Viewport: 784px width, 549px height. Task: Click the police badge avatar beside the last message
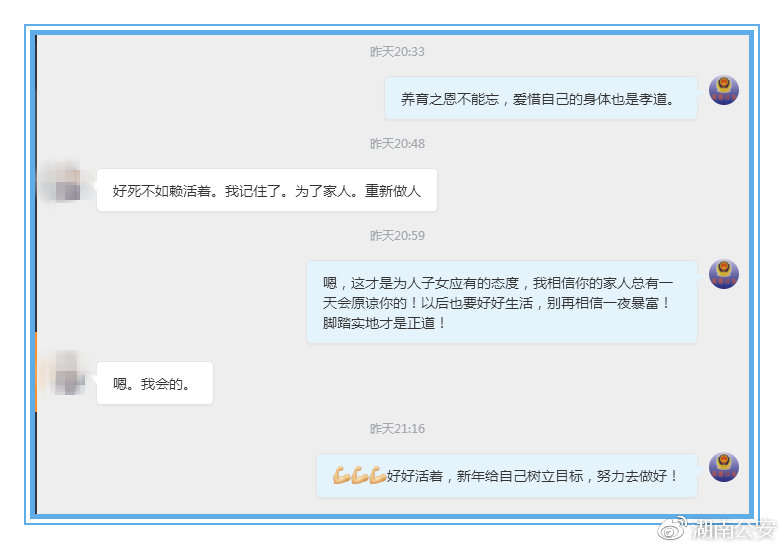point(724,467)
